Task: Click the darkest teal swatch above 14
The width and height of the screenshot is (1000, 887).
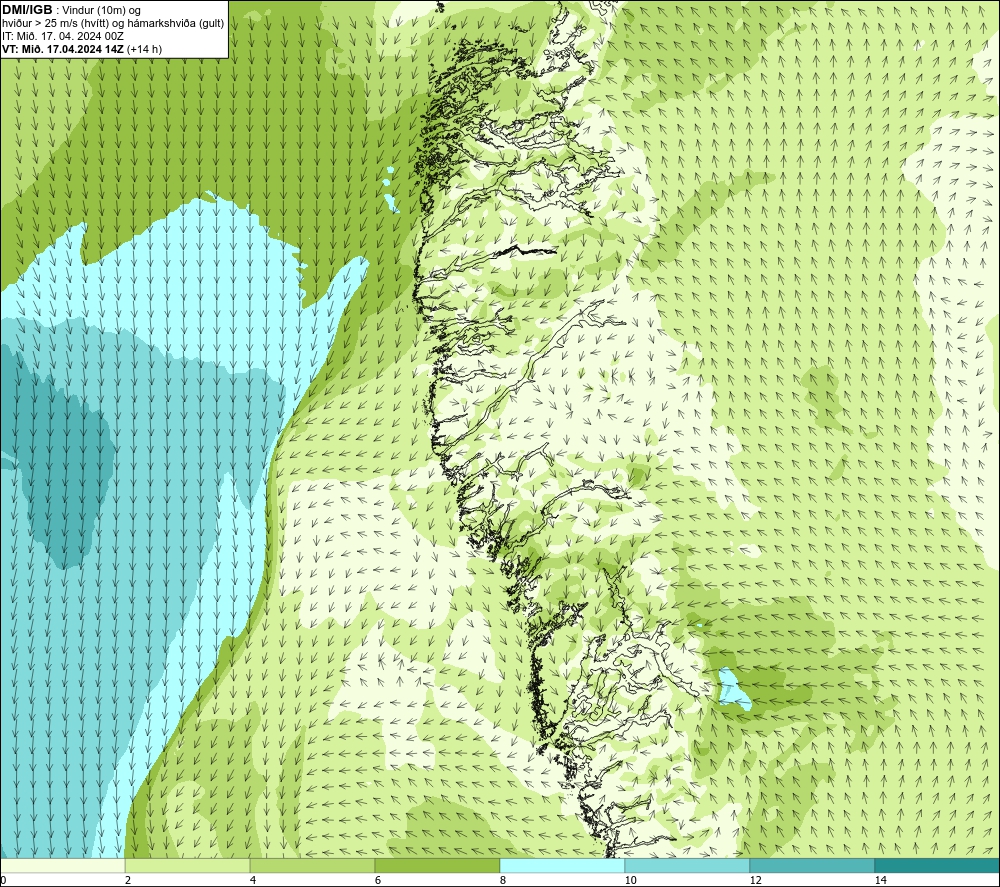Action: (x=937, y=866)
